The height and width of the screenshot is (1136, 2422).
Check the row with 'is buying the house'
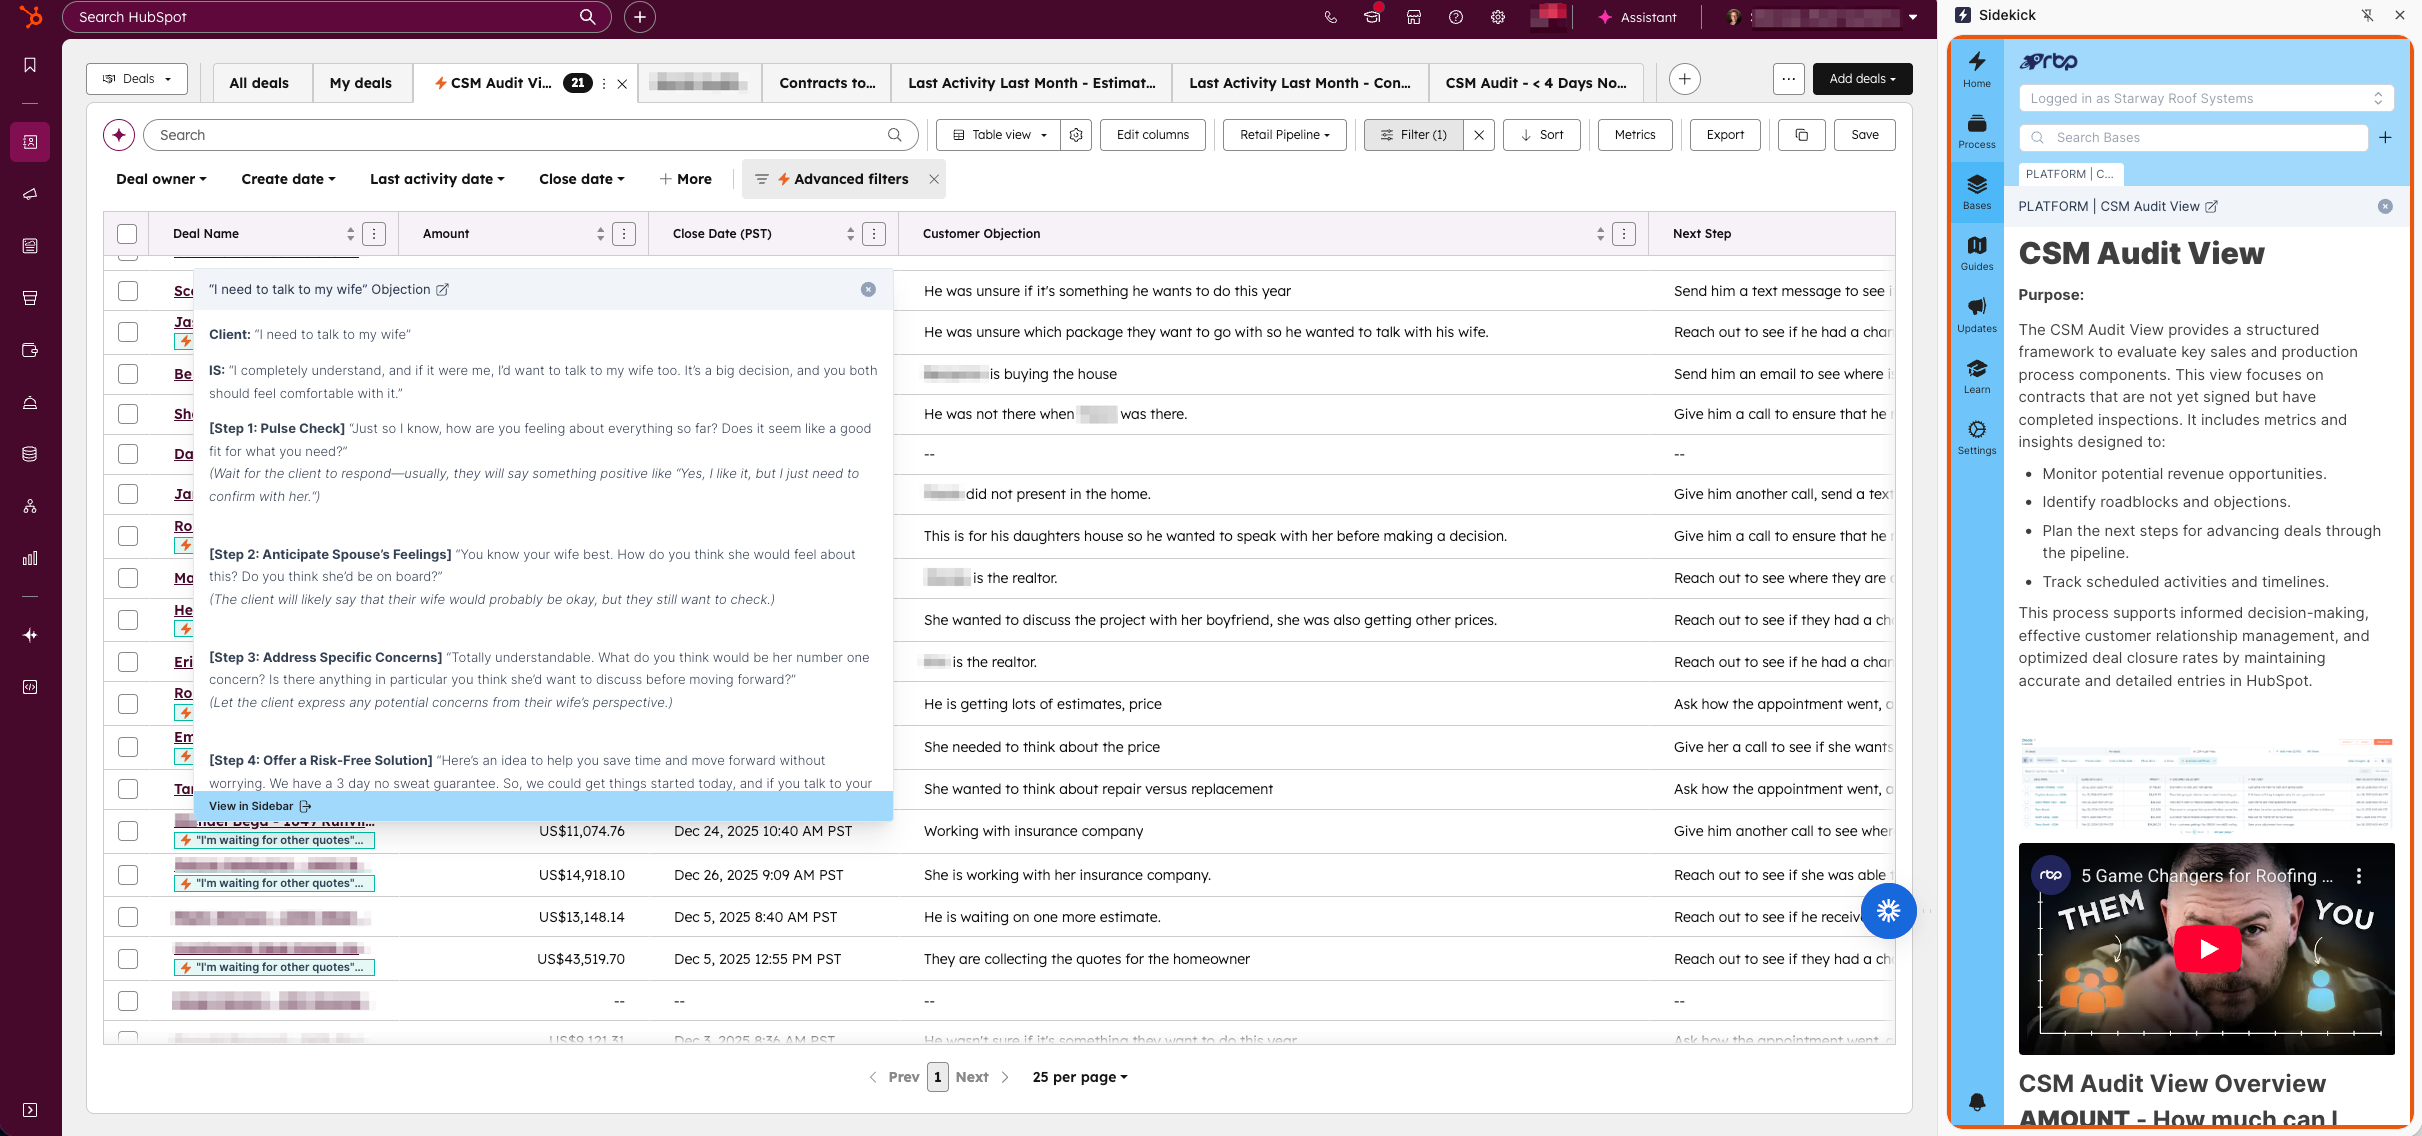pyautogui.click(x=127, y=374)
